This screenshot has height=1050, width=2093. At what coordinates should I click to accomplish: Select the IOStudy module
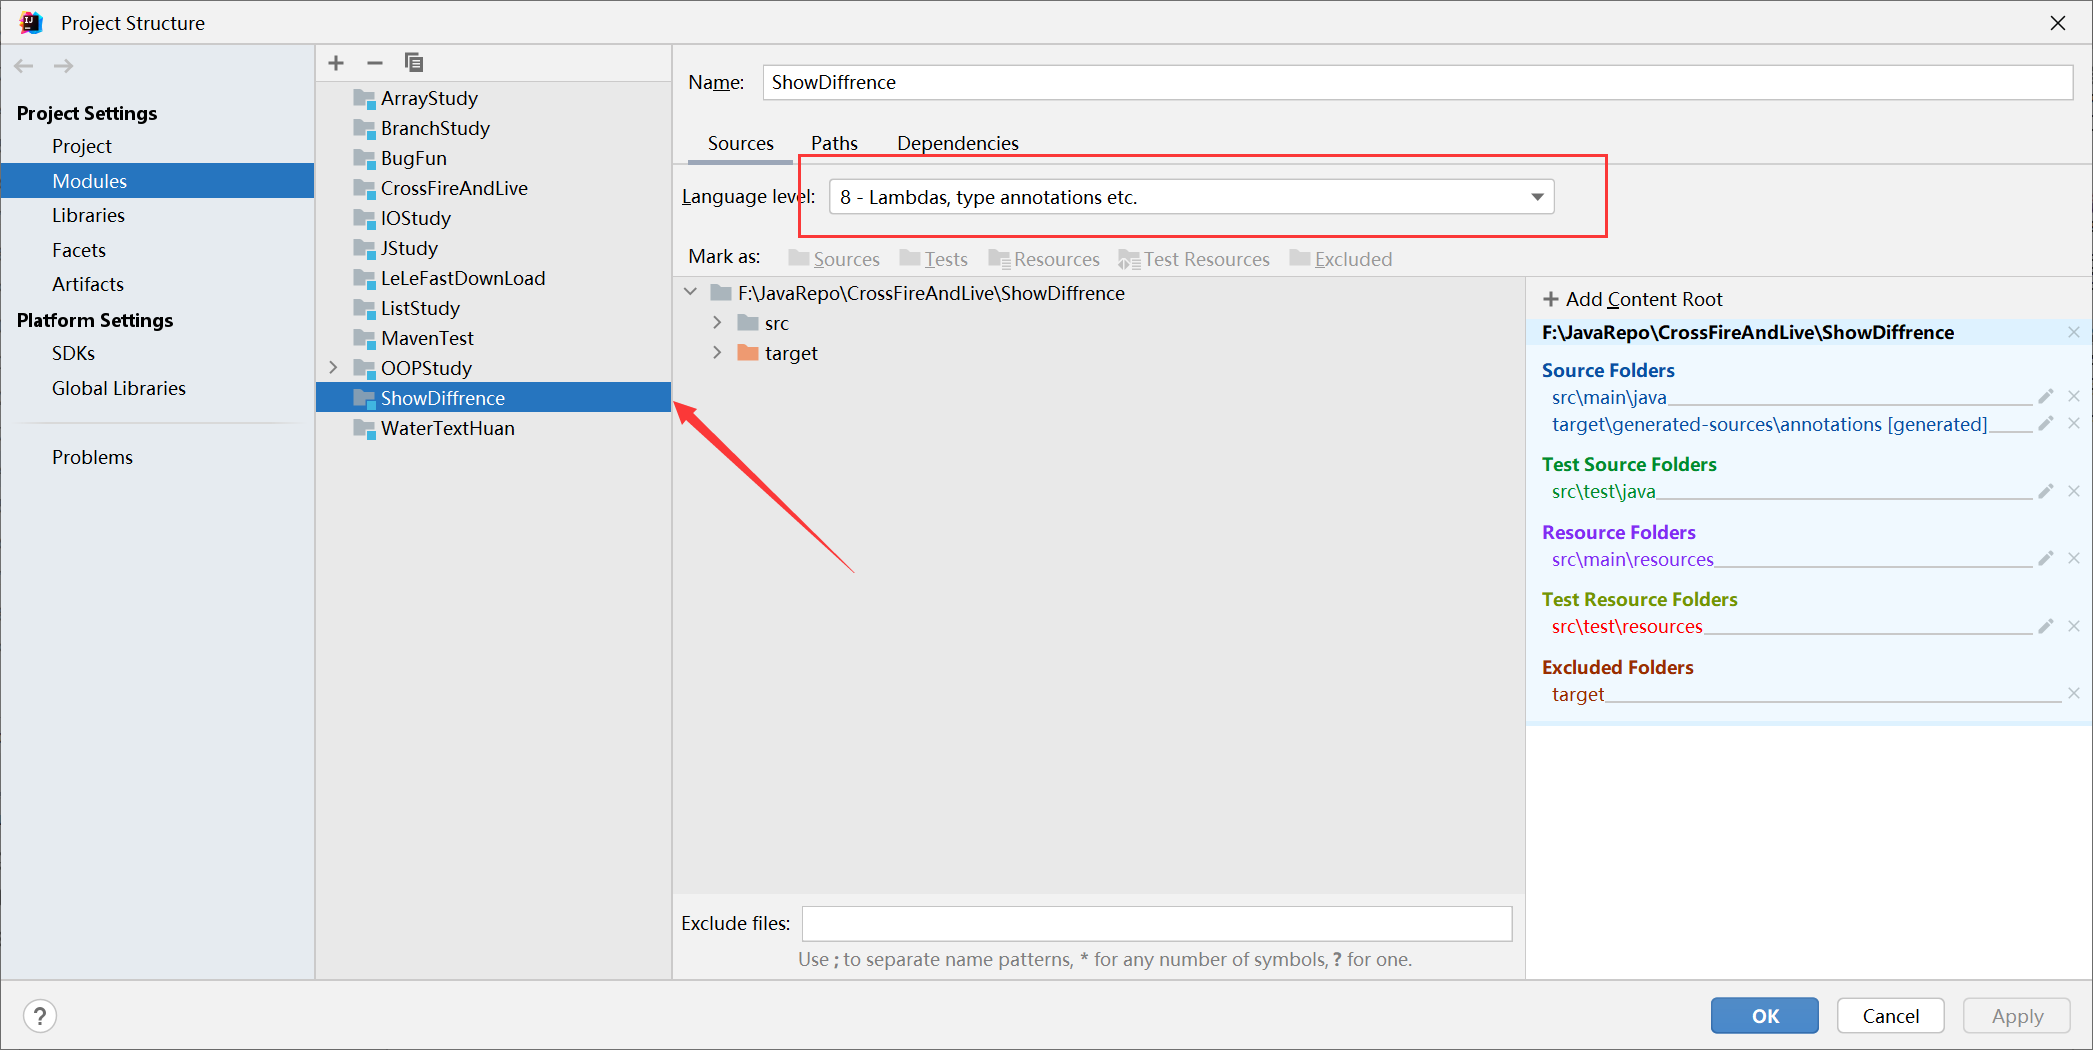point(415,218)
